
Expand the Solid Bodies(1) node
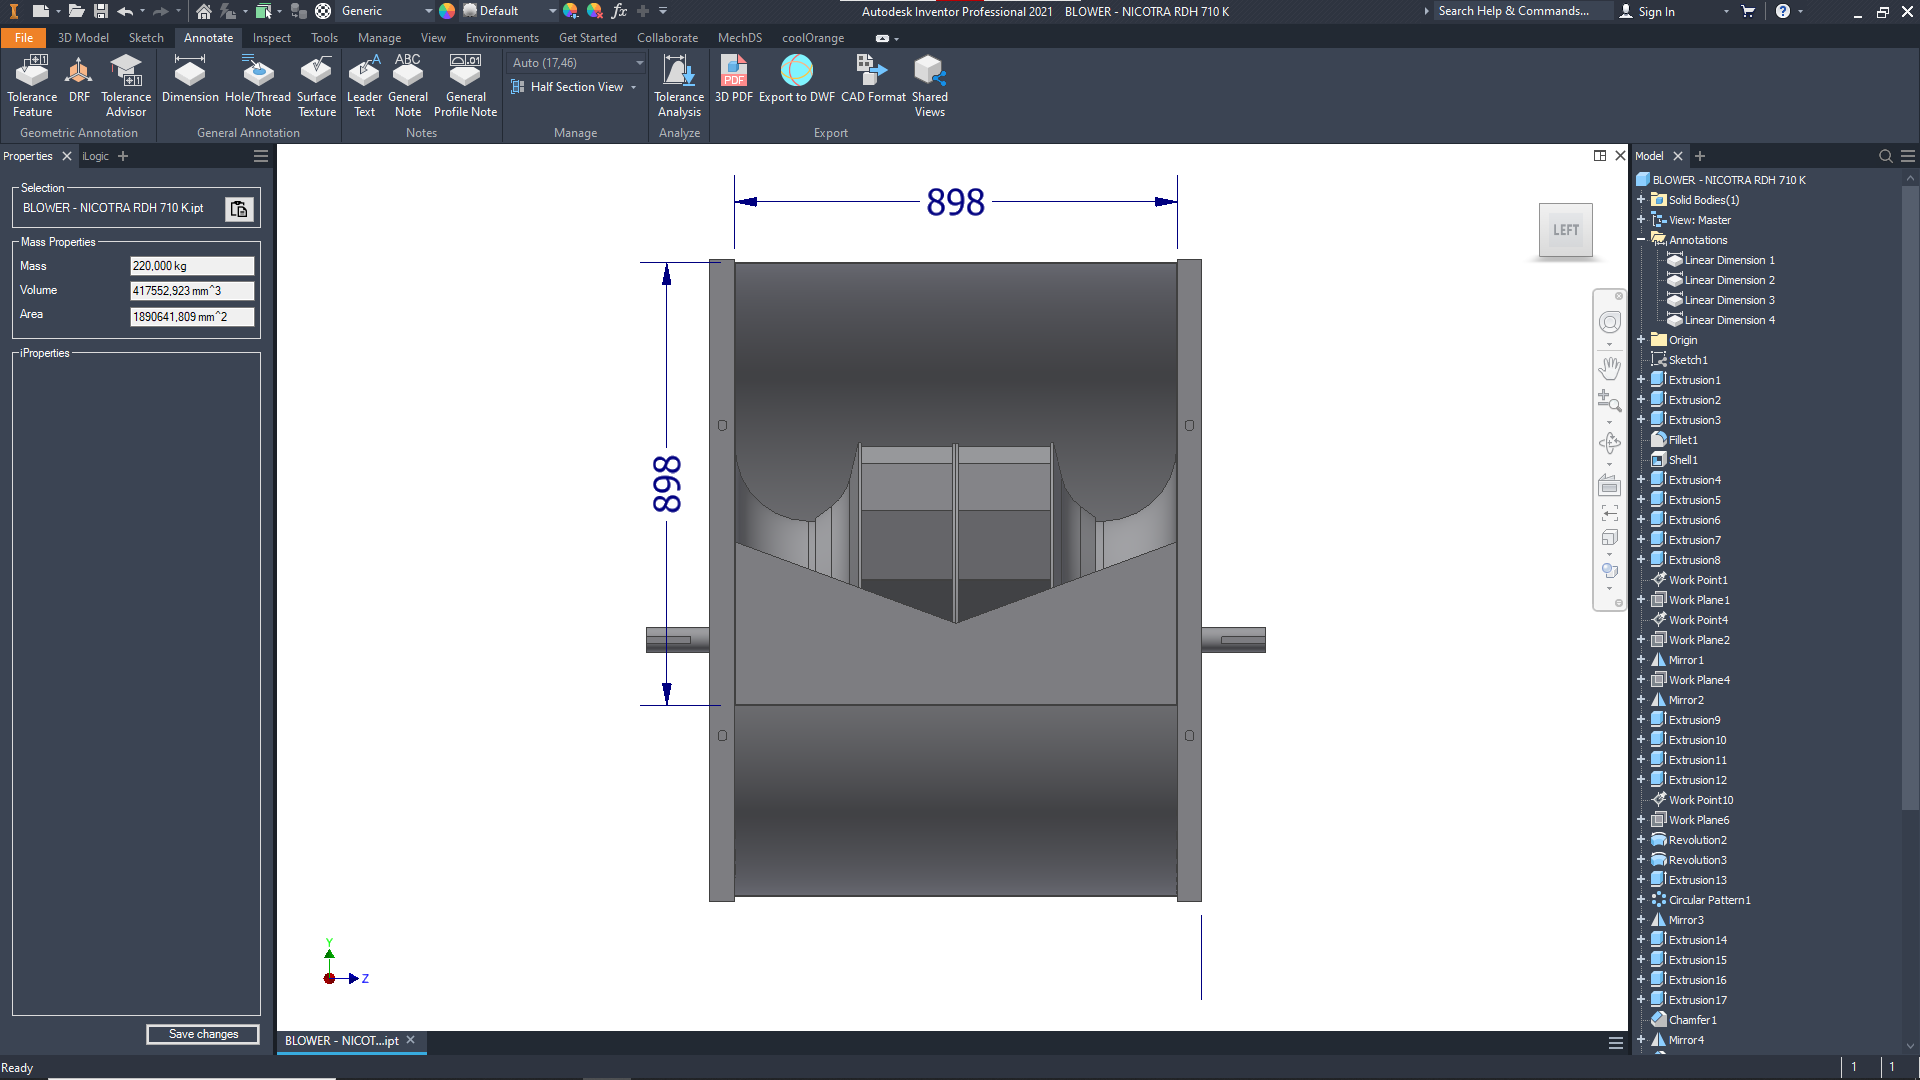click(1641, 200)
